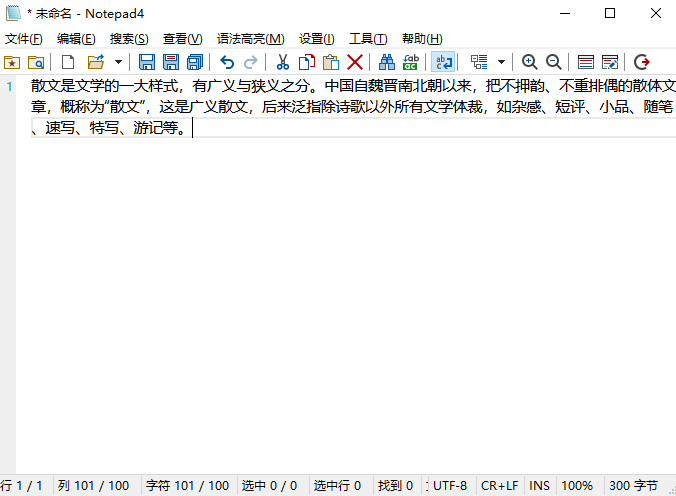This screenshot has height=496, width=676.
Task: Click line number 1 in the margin
Action: coord(9,87)
